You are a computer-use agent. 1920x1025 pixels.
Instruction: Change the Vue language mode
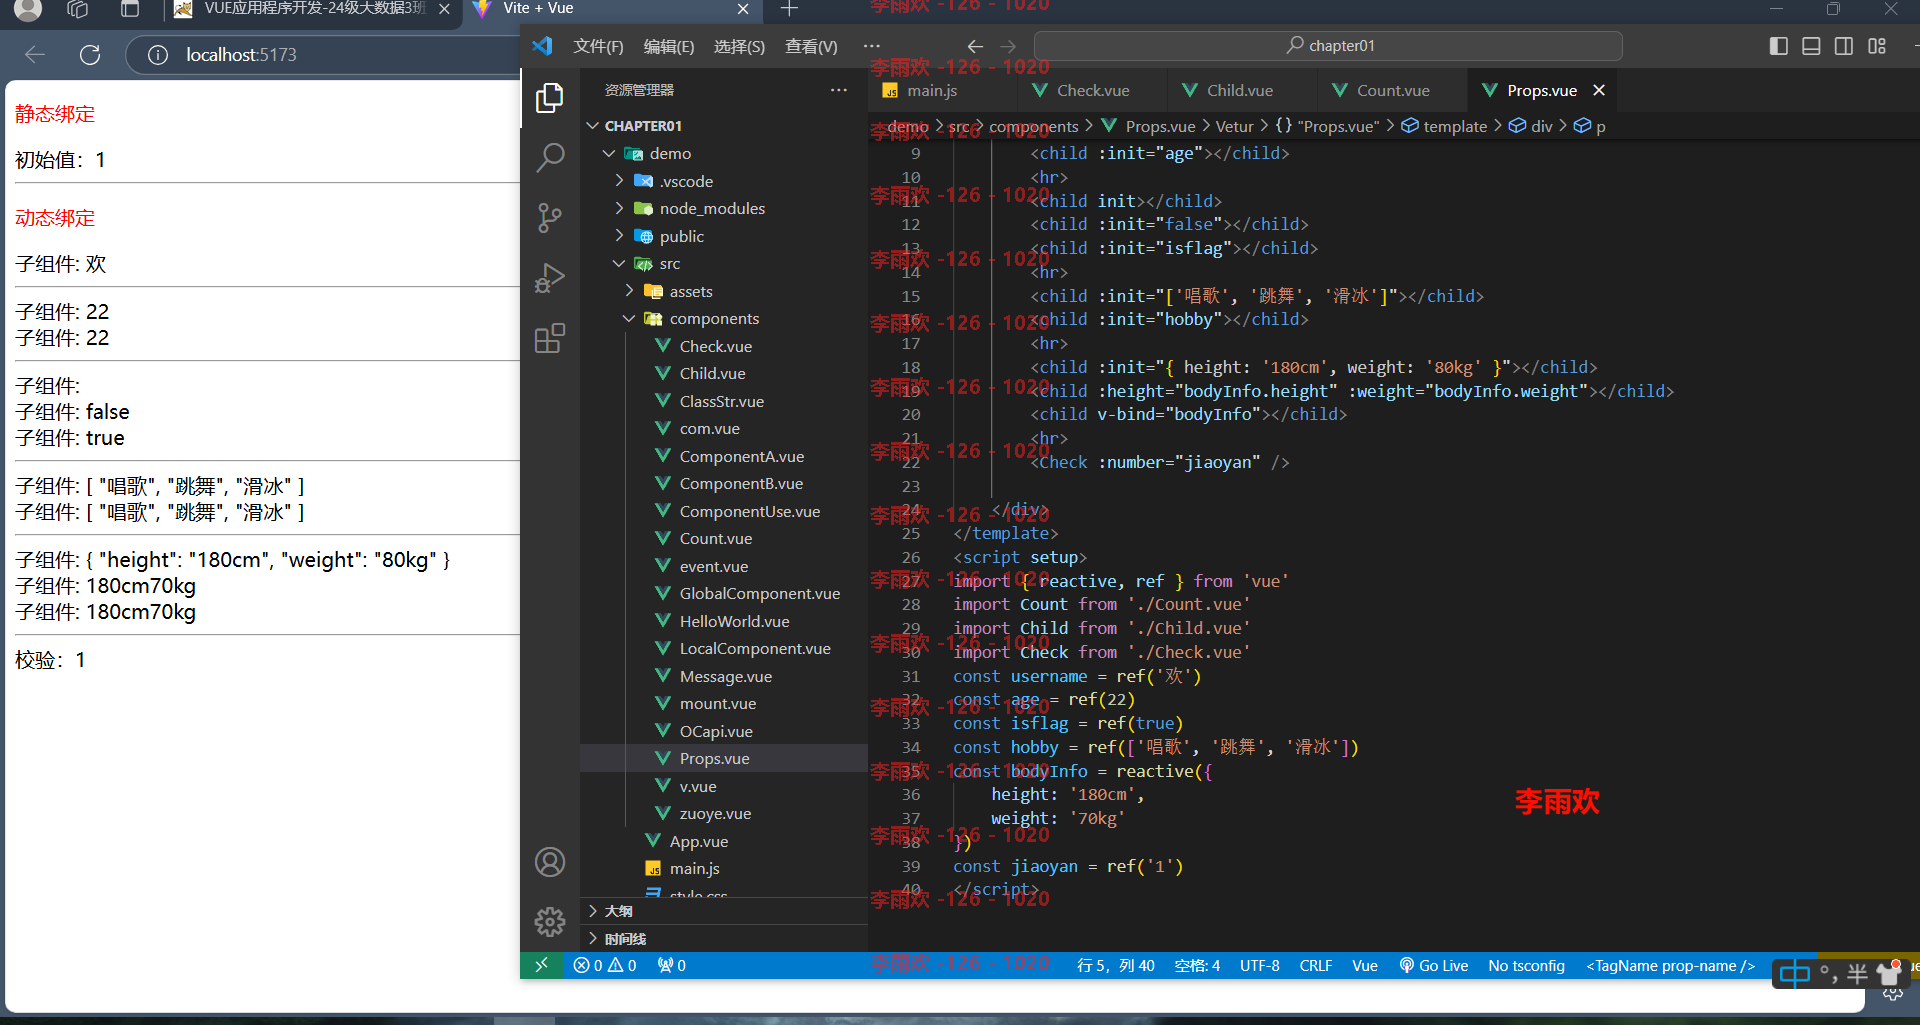coord(1364,965)
